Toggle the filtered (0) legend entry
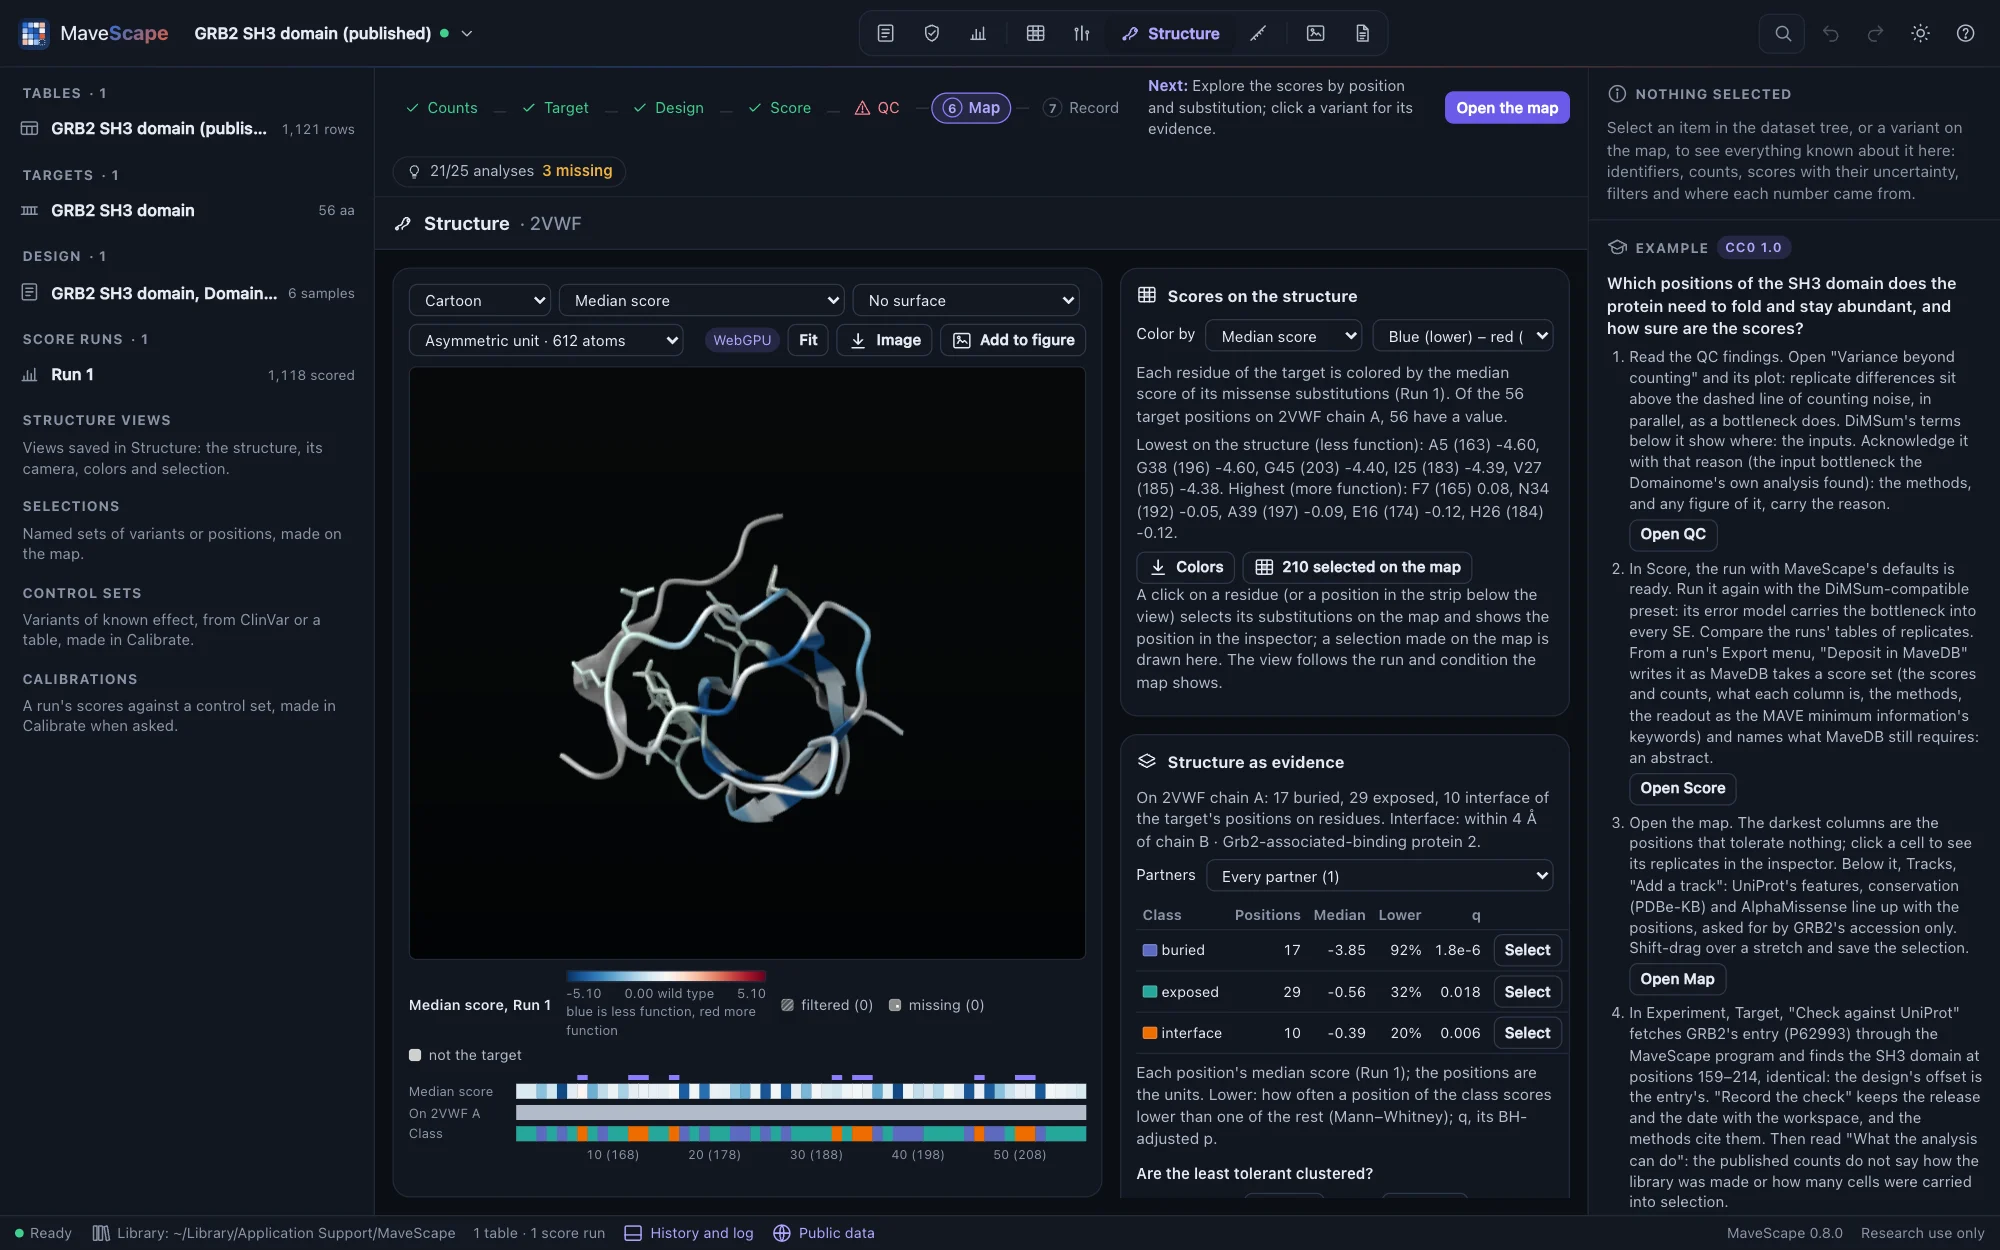This screenshot has width=2000, height=1250. (x=827, y=1005)
